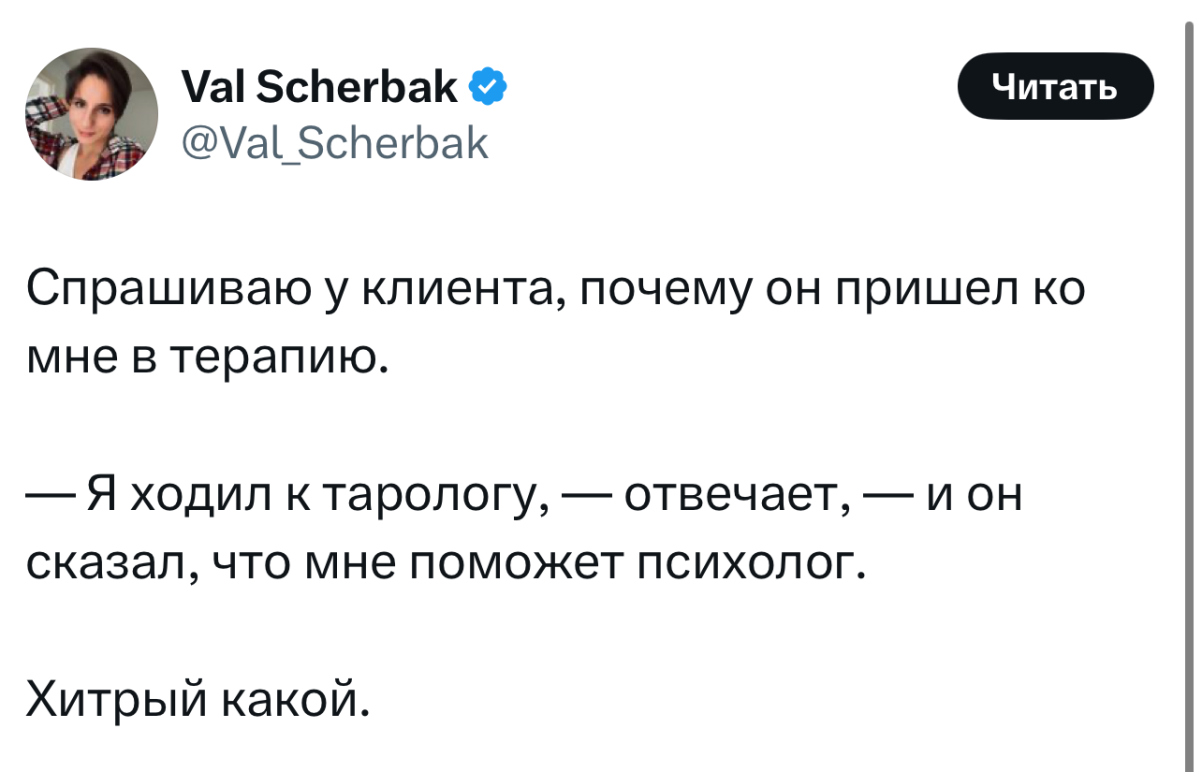The width and height of the screenshot is (1202, 772).
Task: Click the blue checkmark to see verification info
Action: pyautogui.click(x=489, y=86)
